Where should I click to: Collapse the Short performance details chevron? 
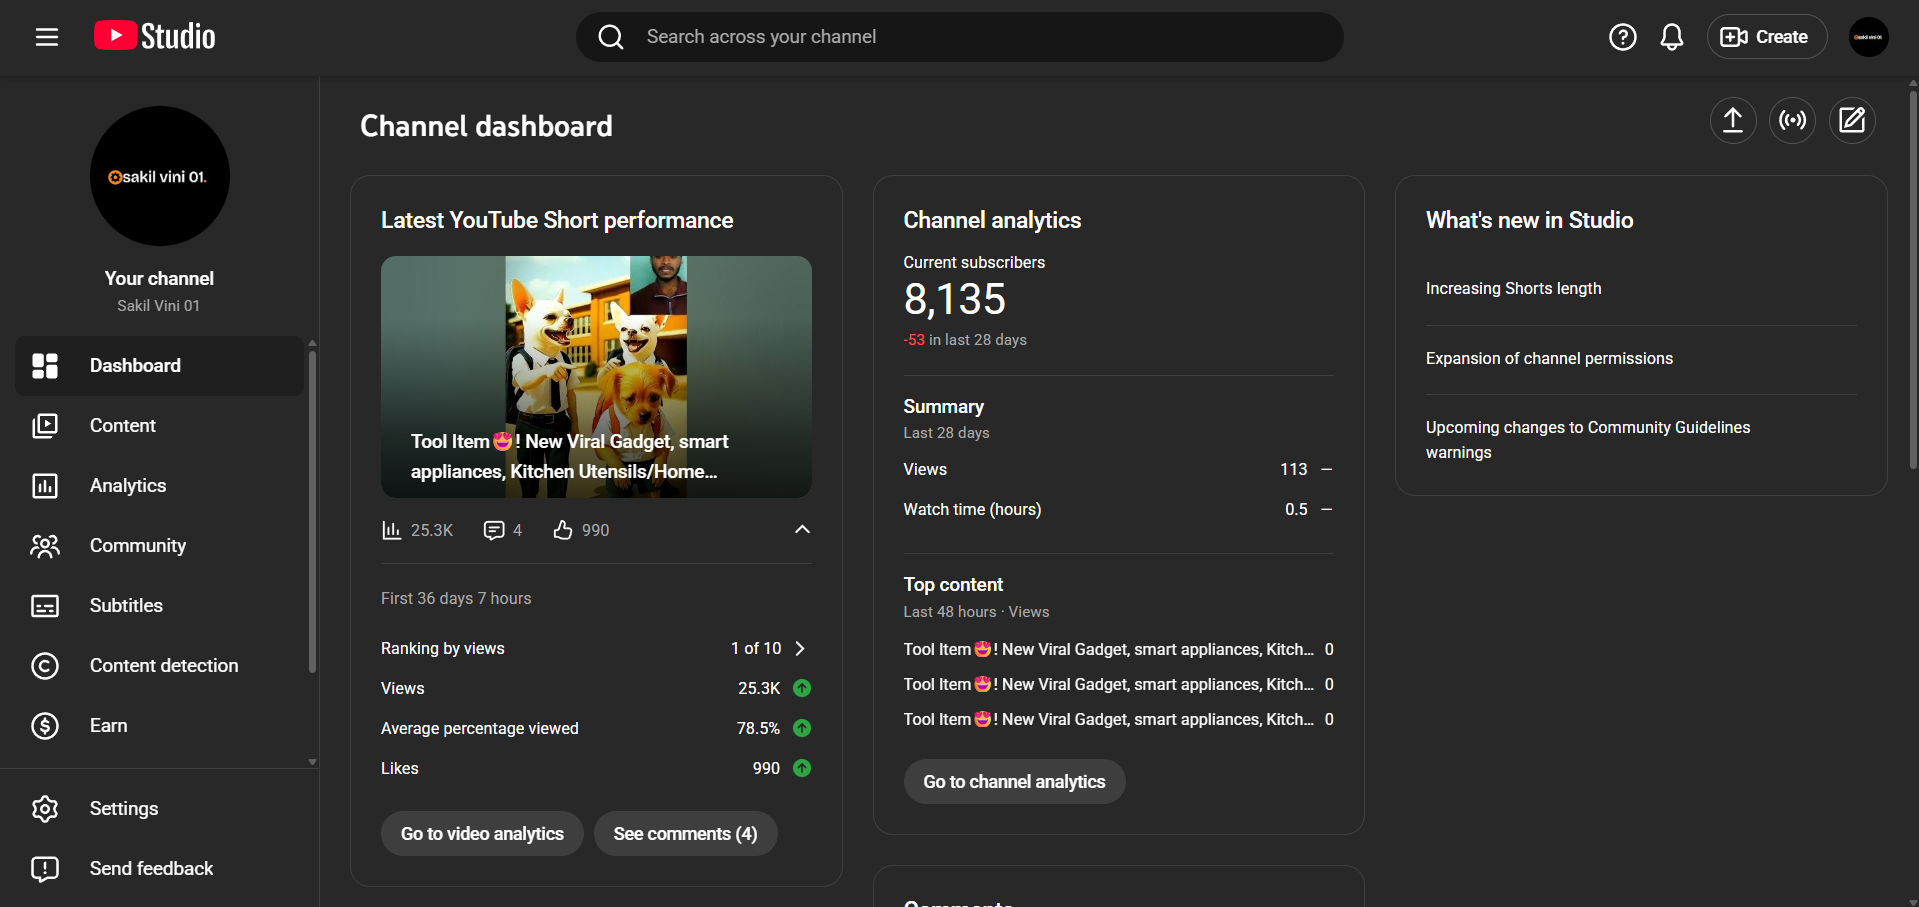pos(802,530)
